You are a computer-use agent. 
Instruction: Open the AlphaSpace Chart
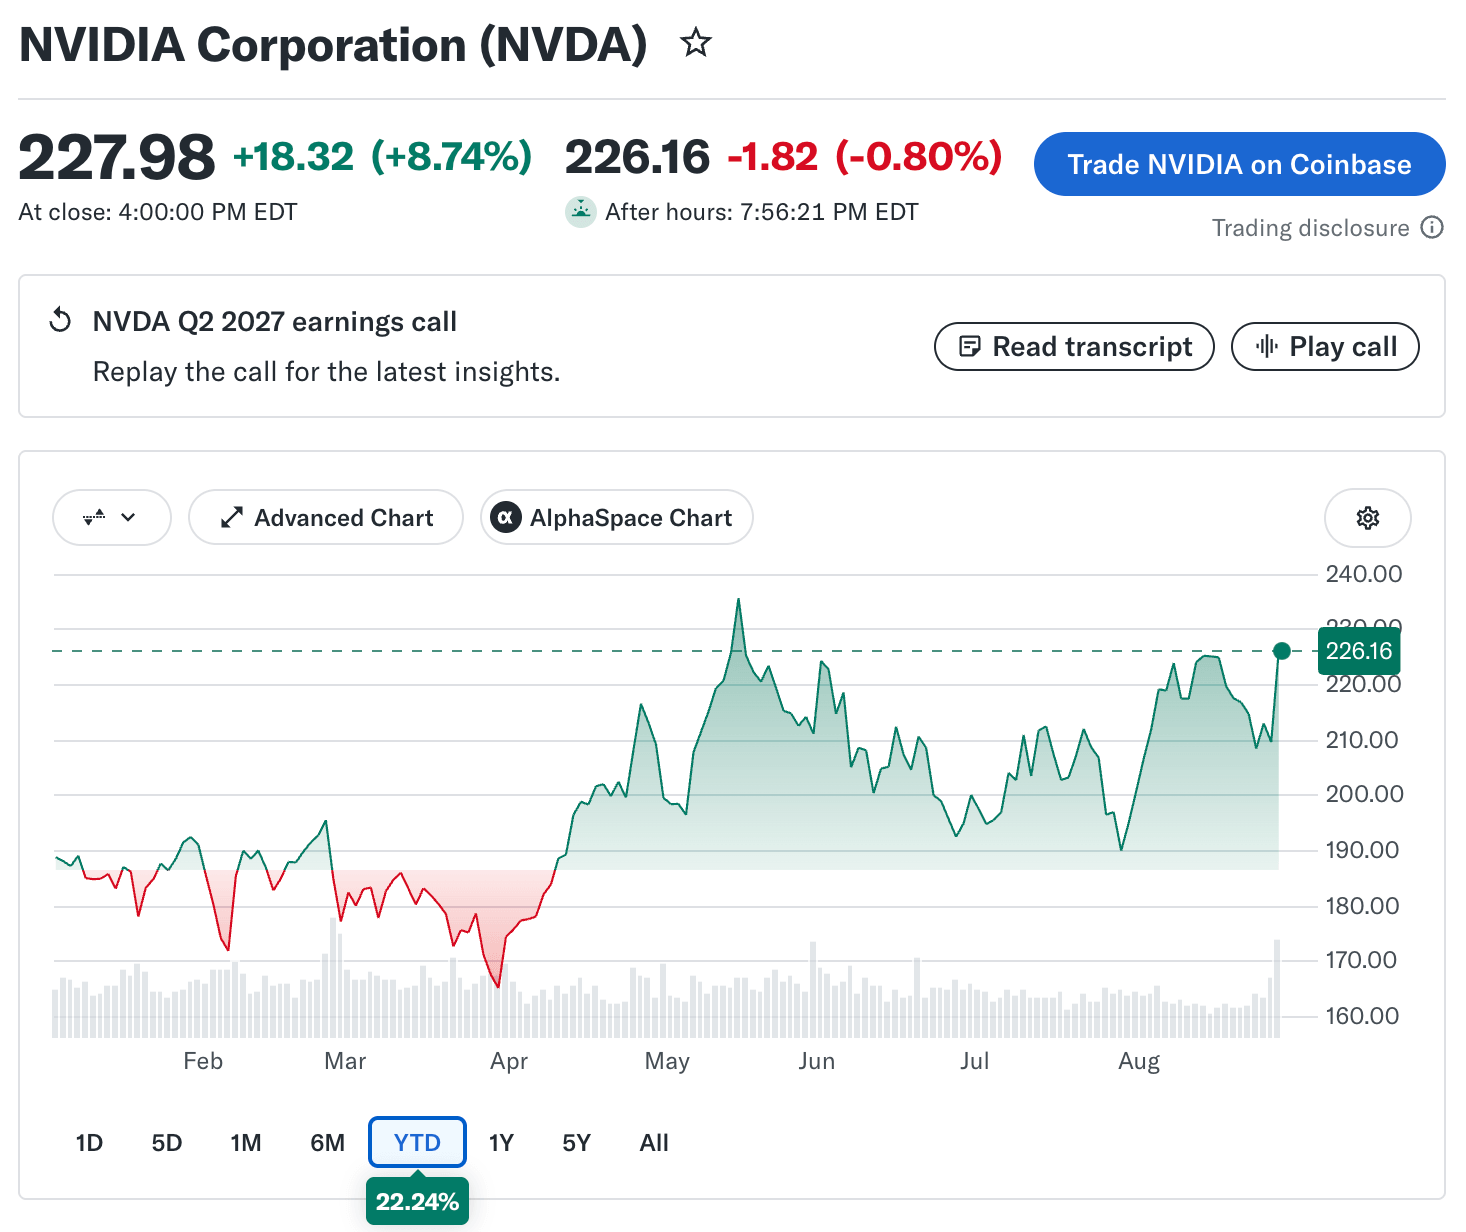(x=616, y=517)
